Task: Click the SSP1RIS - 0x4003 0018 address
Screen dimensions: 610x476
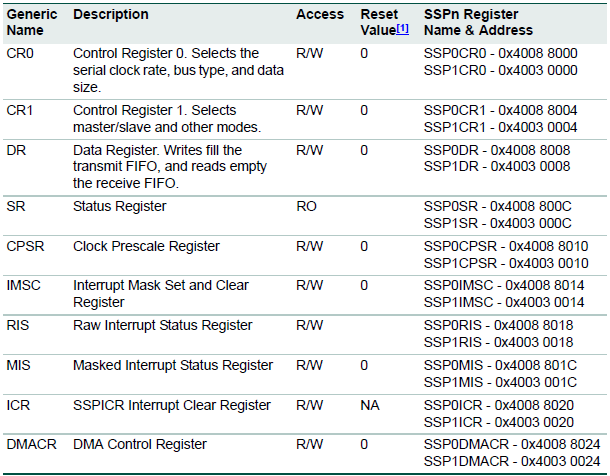Action: click(498, 342)
